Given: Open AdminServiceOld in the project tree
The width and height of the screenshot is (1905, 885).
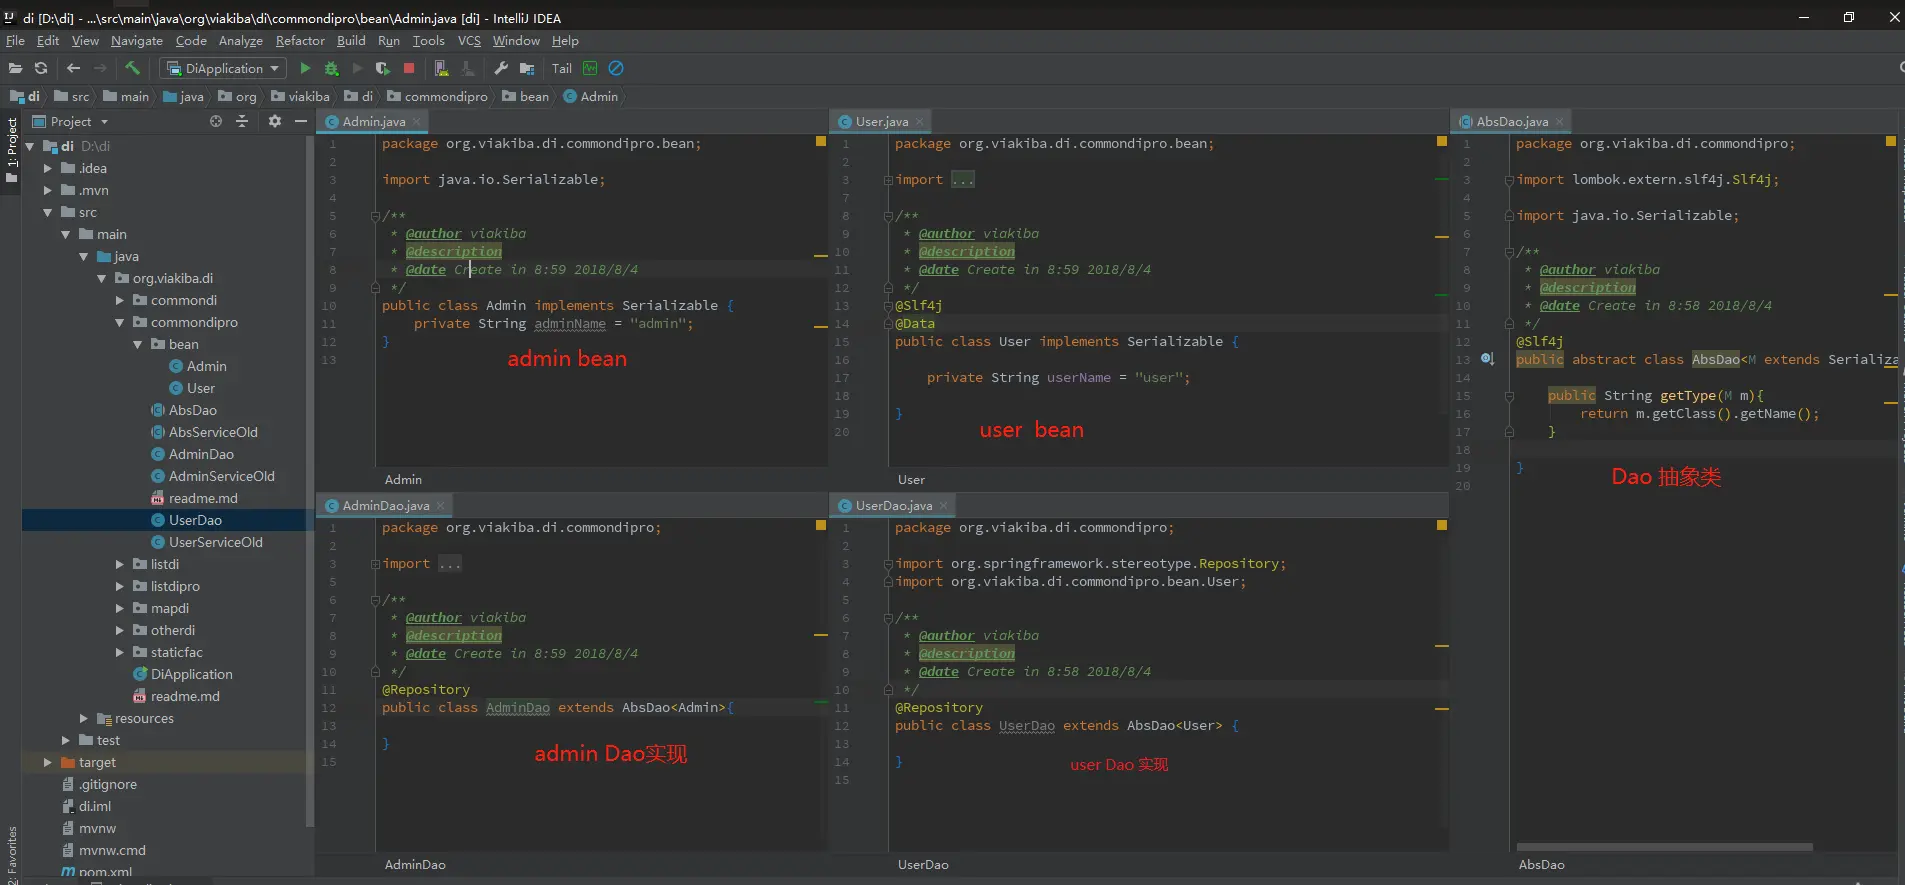Looking at the screenshot, I should click(x=221, y=476).
